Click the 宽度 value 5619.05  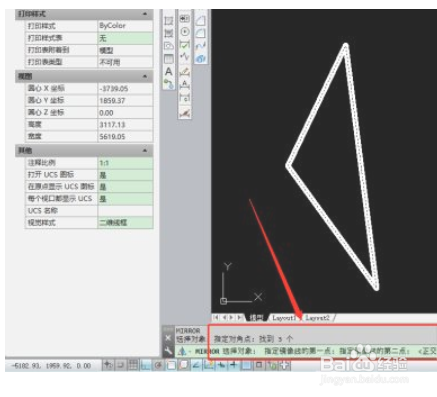tap(125, 136)
